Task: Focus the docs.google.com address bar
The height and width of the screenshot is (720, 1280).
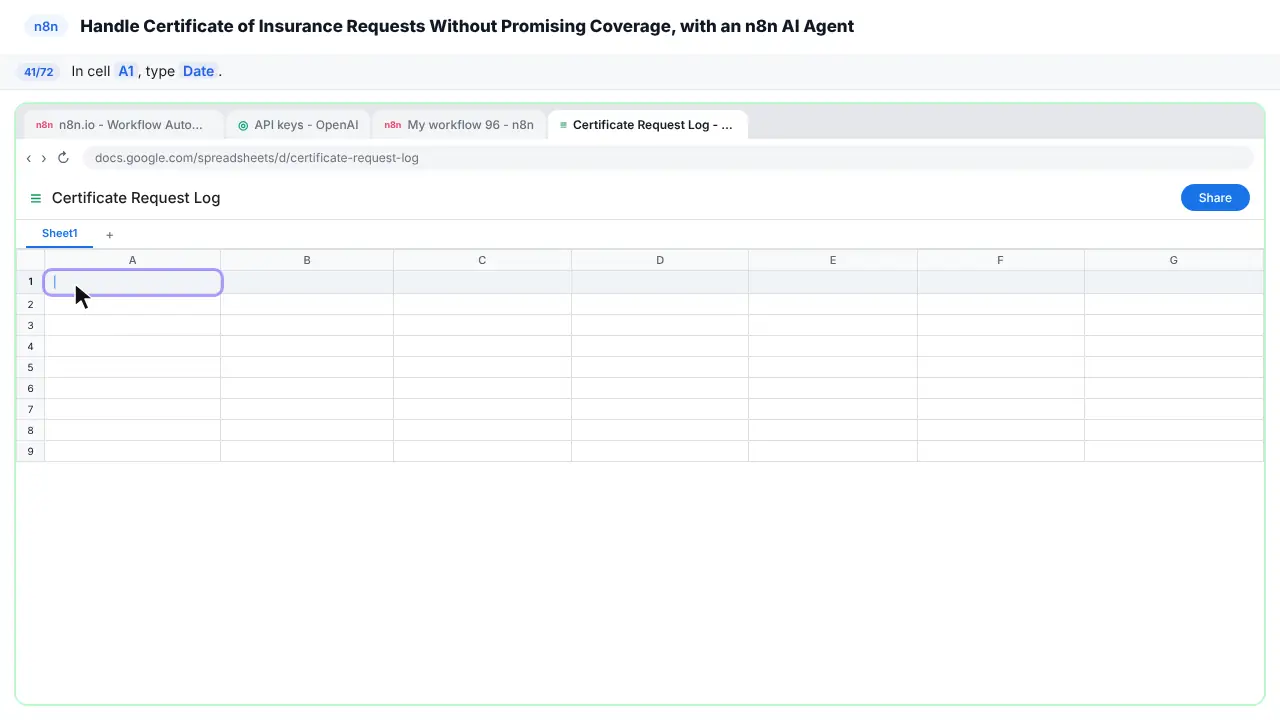Action: pyautogui.click(x=668, y=158)
